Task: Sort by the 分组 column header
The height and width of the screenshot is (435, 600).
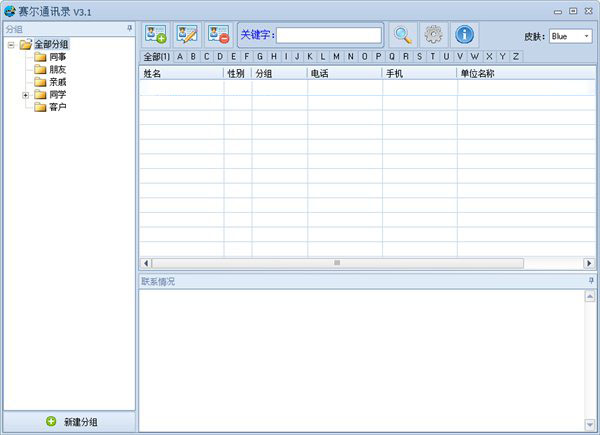Action: pyautogui.click(x=280, y=73)
